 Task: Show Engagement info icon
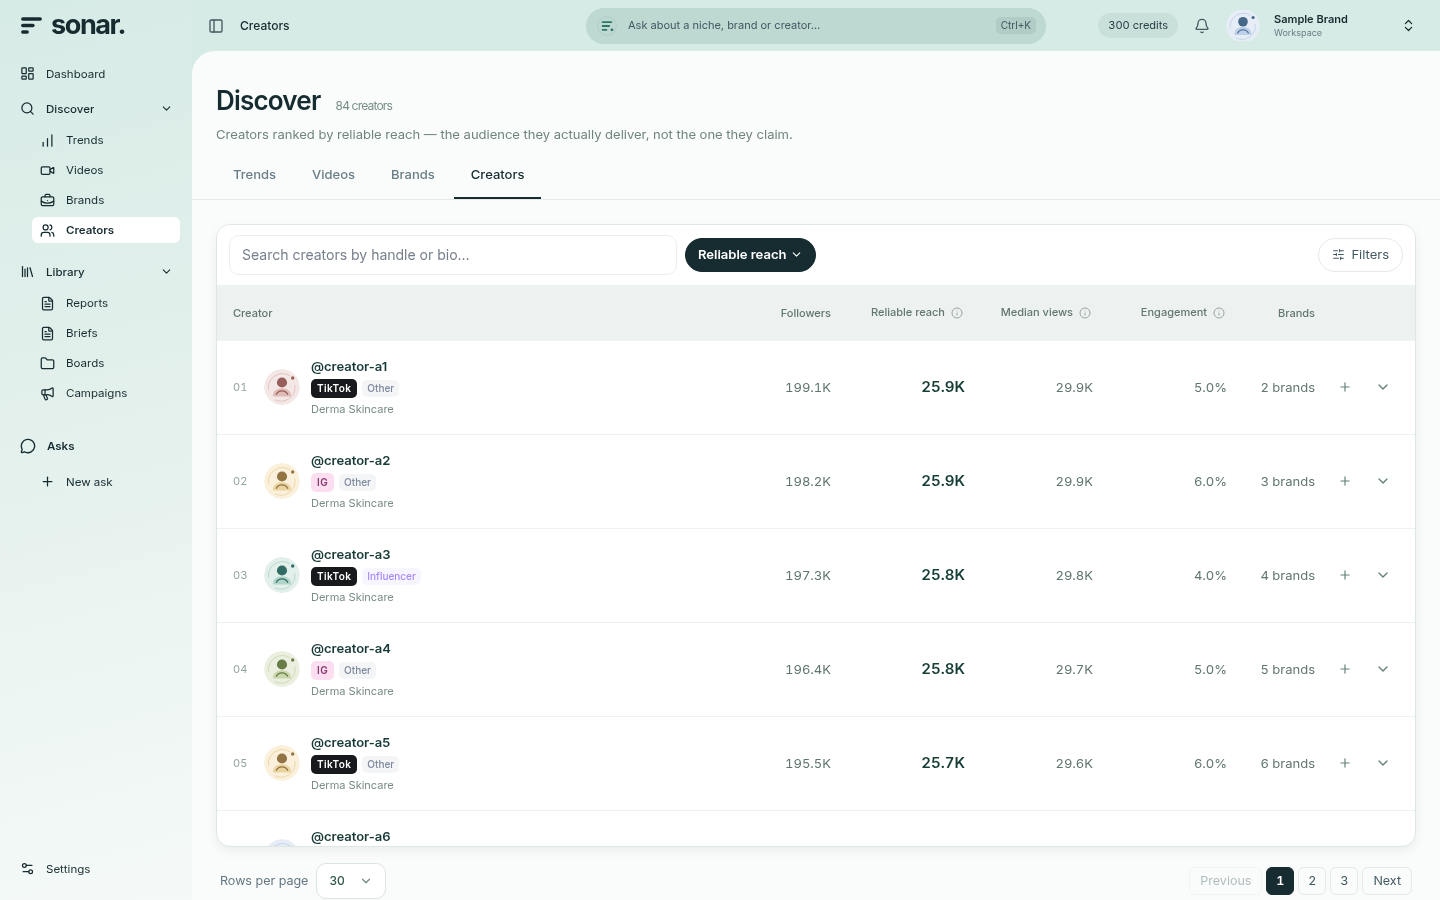point(1219,313)
